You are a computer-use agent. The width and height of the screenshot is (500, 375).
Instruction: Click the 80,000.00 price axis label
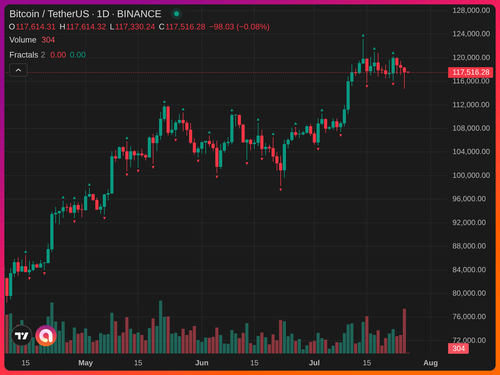coord(469,293)
